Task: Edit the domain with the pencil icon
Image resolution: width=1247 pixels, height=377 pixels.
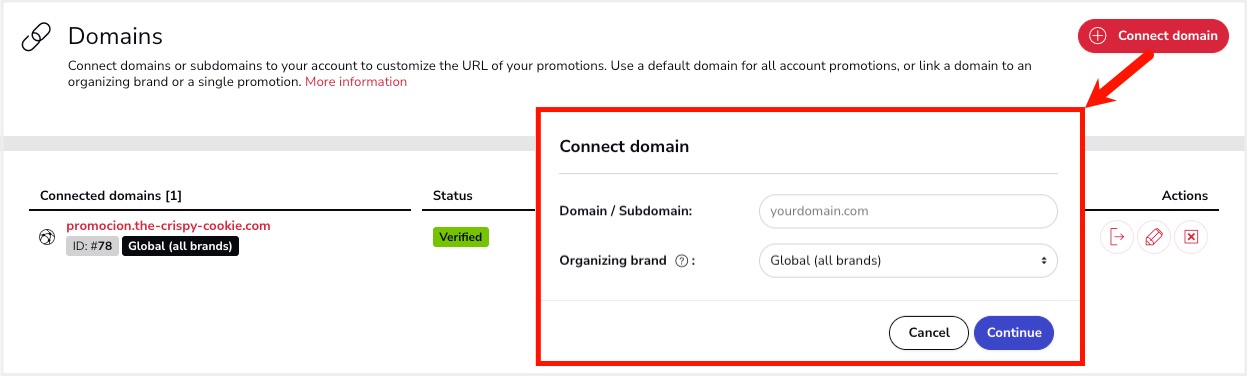Action: (x=1154, y=237)
